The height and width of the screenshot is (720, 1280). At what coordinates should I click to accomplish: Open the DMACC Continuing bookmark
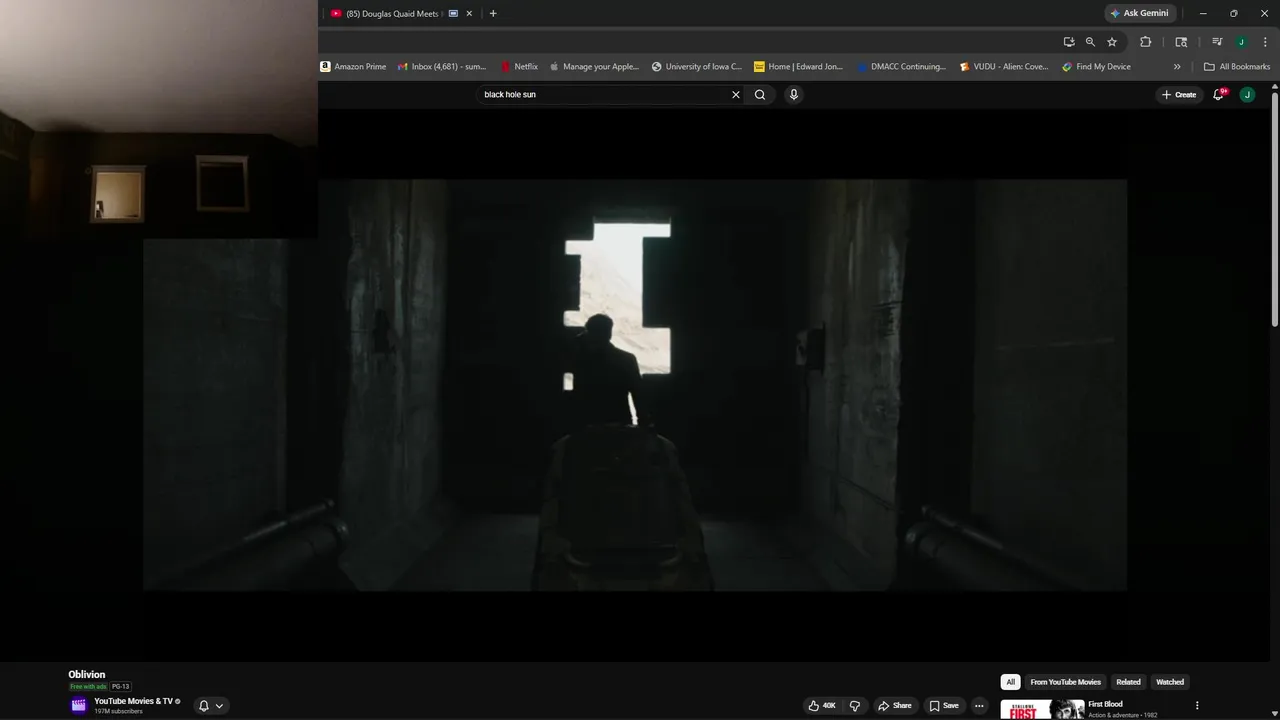tap(901, 67)
